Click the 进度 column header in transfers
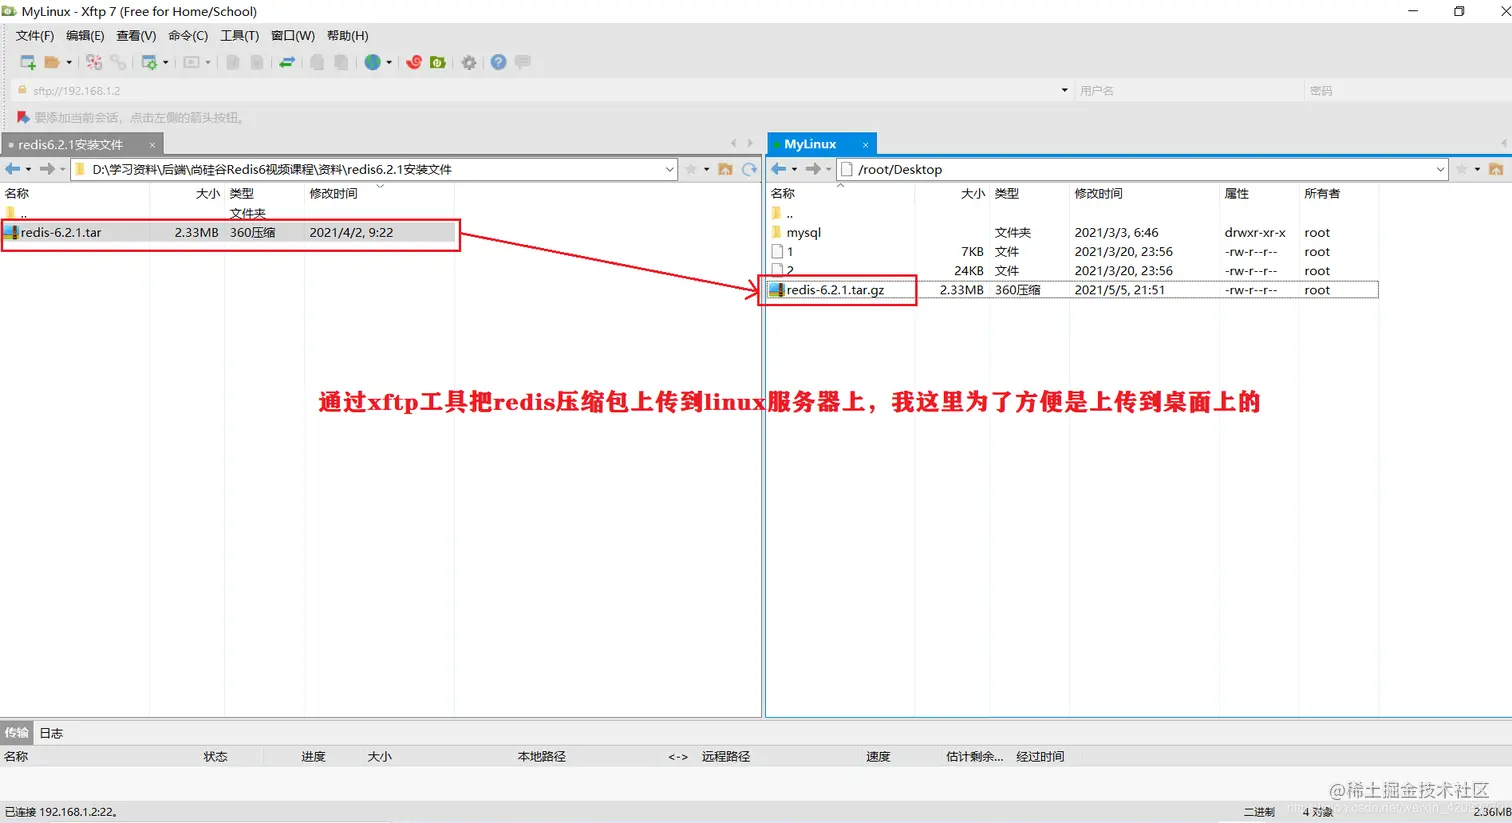 (313, 757)
